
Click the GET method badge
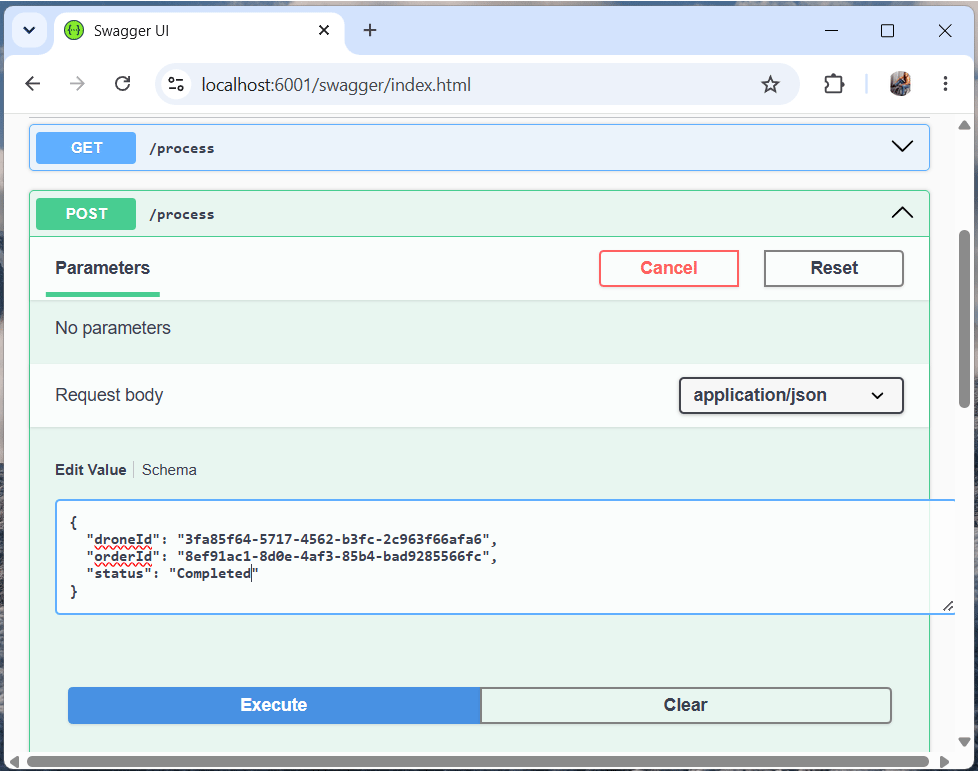pos(86,148)
